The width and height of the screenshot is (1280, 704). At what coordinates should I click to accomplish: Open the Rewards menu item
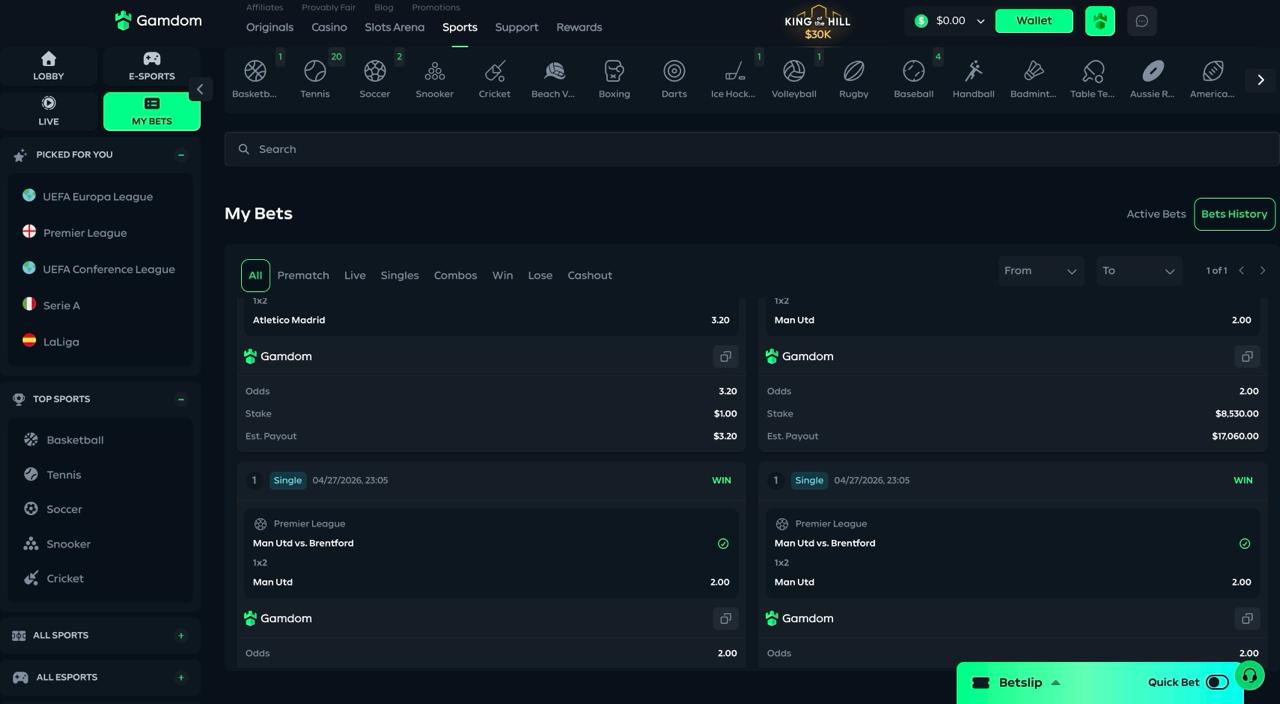(x=579, y=27)
